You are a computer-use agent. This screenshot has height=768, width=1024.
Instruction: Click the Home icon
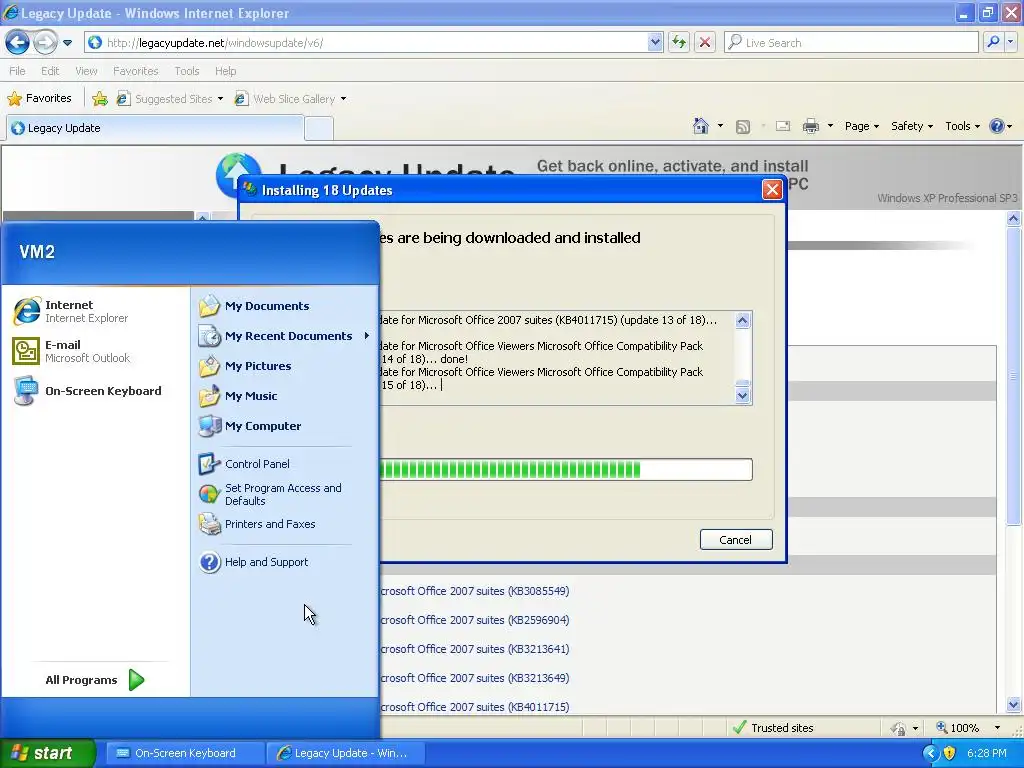pyautogui.click(x=701, y=126)
